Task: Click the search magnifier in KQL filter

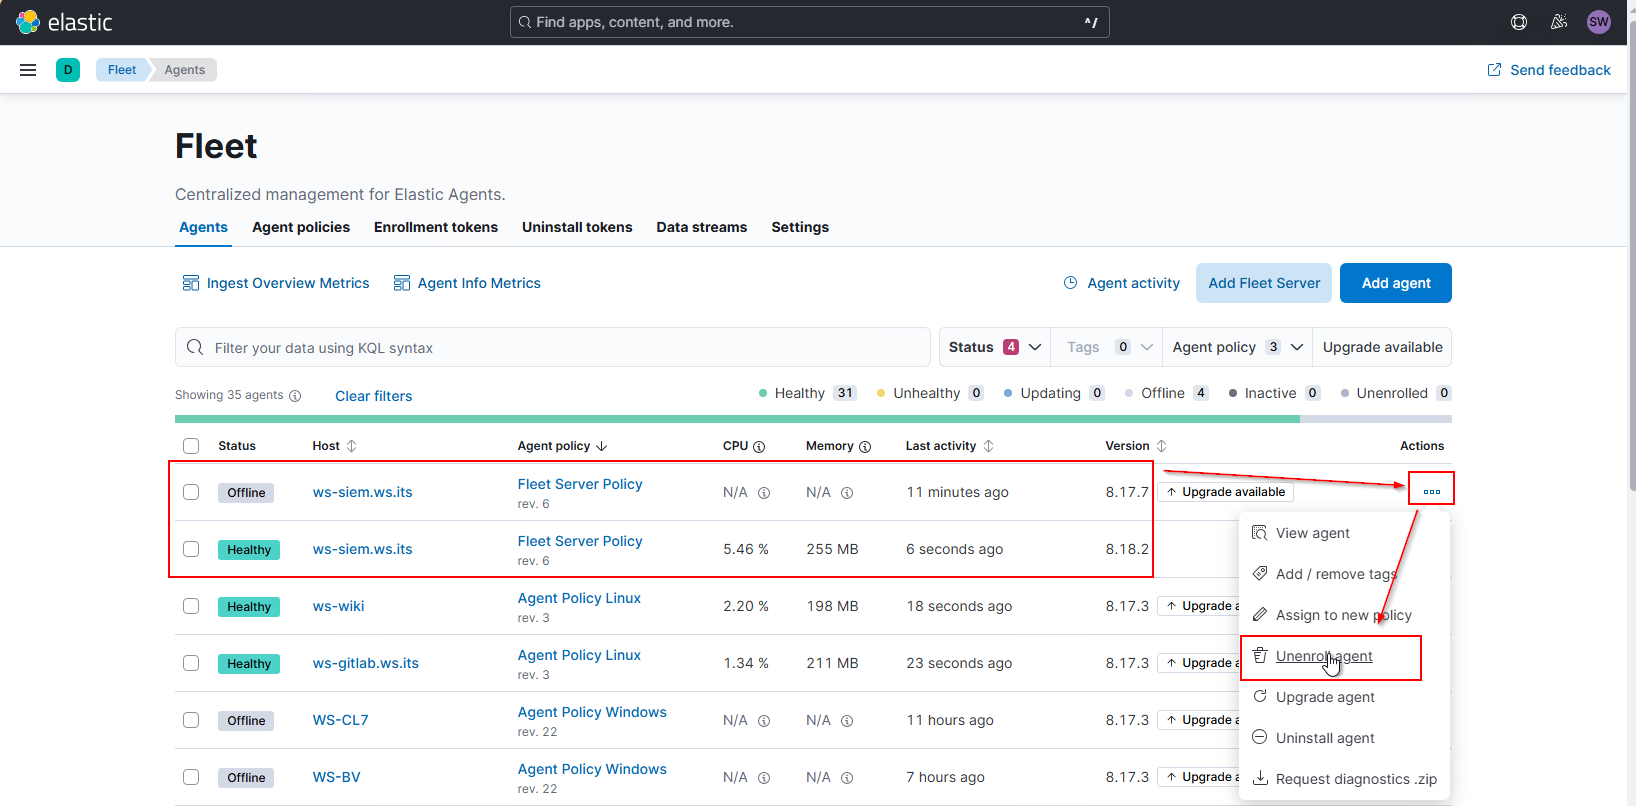Action: point(195,347)
